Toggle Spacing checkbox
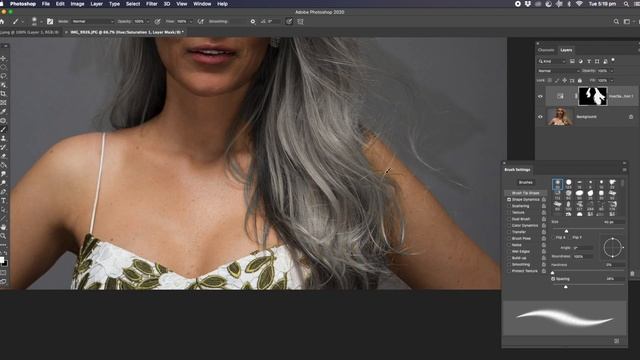Viewport: 640px width, 360px height. tap(553, 279)
